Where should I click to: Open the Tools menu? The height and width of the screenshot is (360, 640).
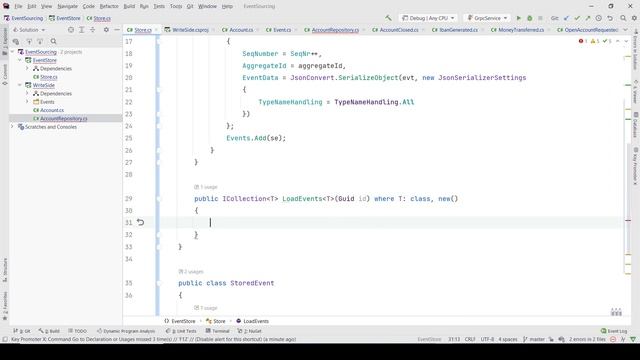pyautogui.click(x=176, y=6)
